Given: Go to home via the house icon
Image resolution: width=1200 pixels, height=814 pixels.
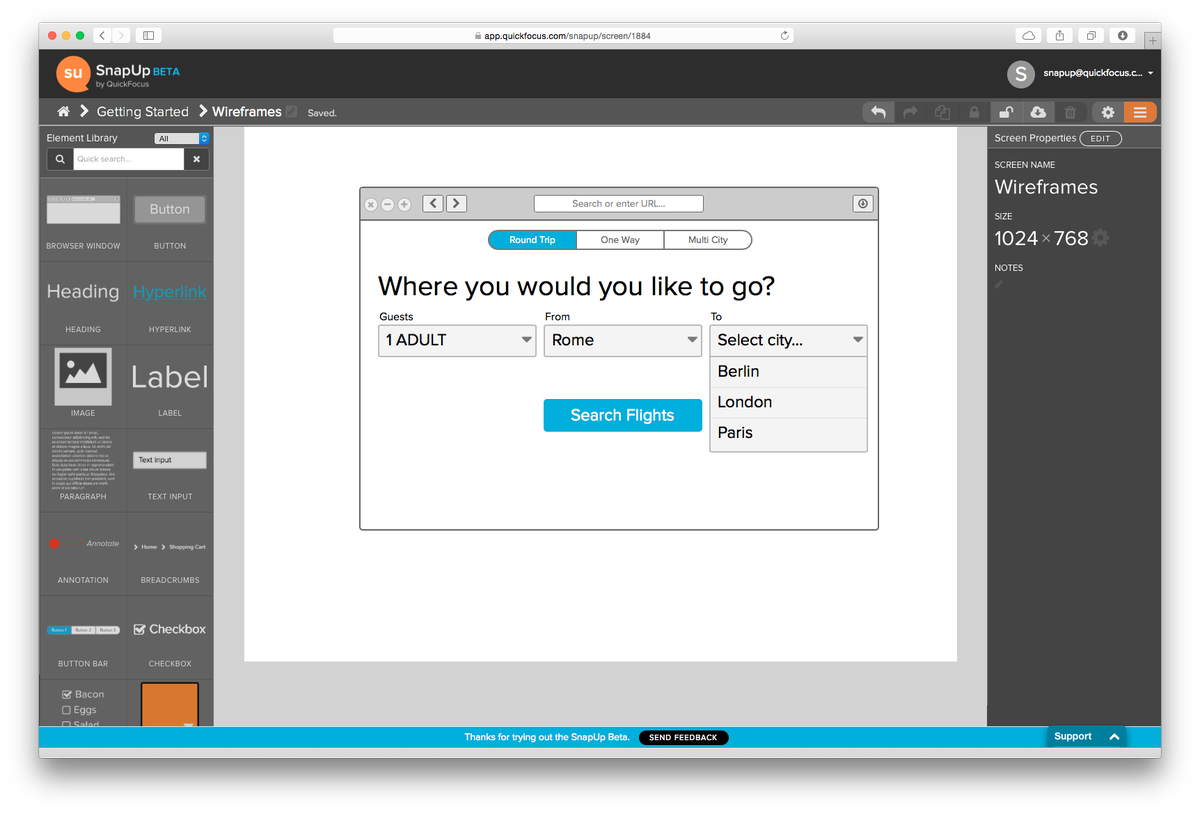Looking at the screenshot, I should coord(63,111).
